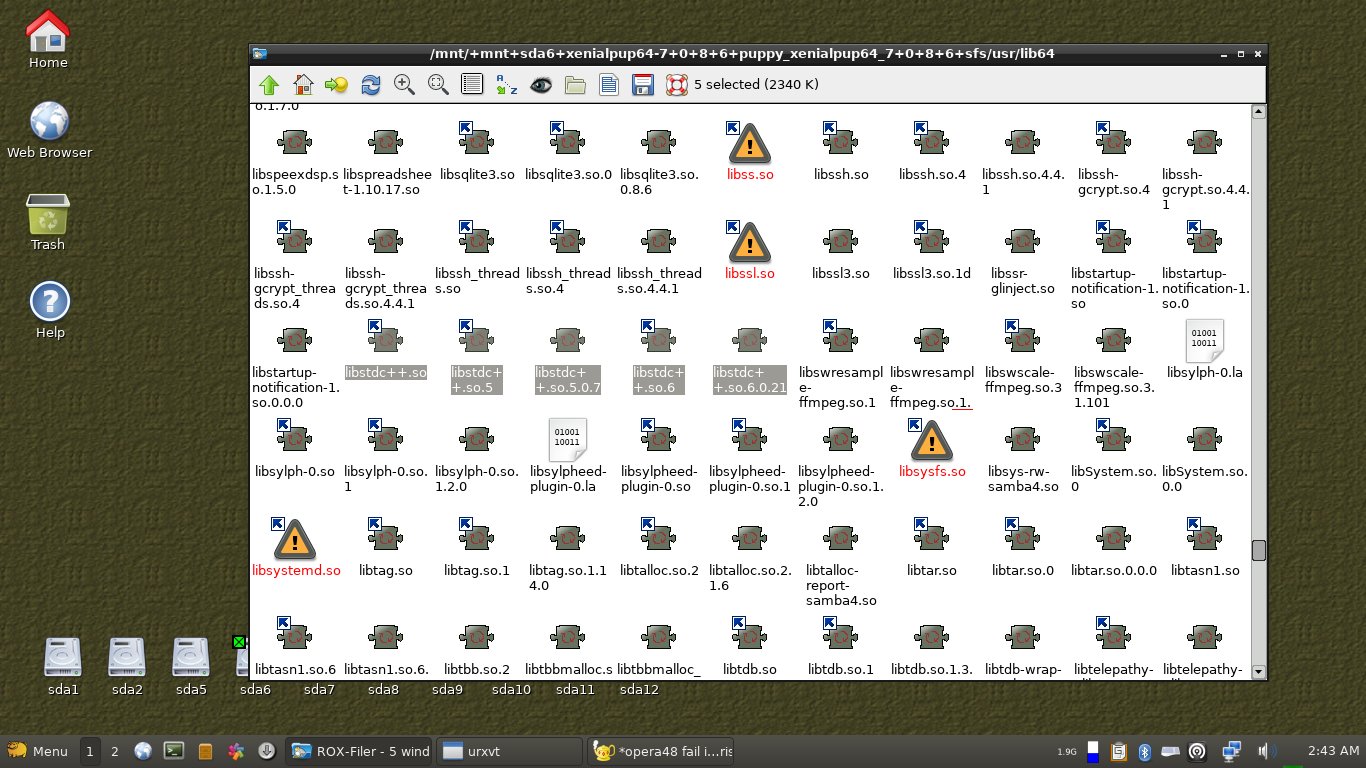Click the clipboard tray icon
The width and height of the screenshot is (1366, 768).
point(1121,751)
